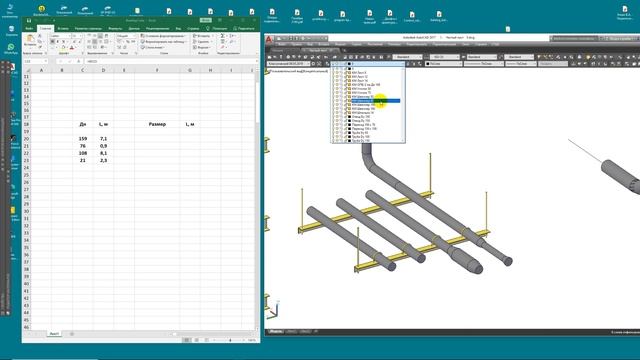The image size is (640, 360).
Task: Click the UCS axis icon in the viewport
Action: pos(274,309)
